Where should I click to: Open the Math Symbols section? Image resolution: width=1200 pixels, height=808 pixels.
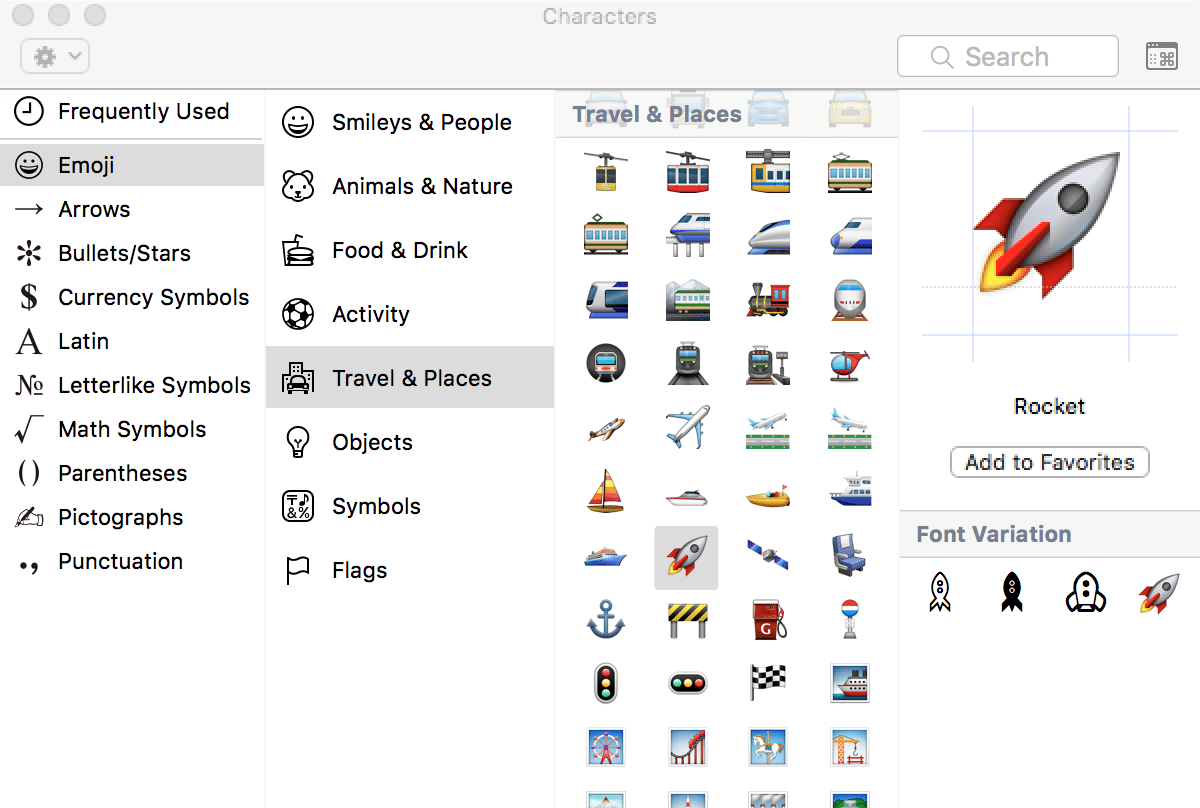coord(131,429)
